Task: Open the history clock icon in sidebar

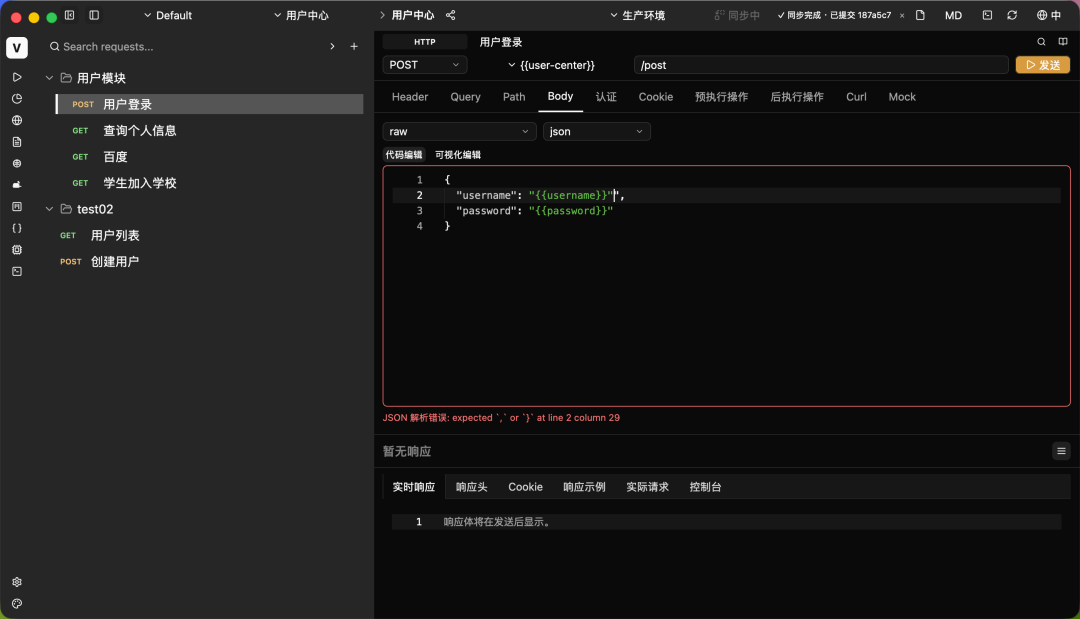Action: pyautogui.click(x=17, y=98)
